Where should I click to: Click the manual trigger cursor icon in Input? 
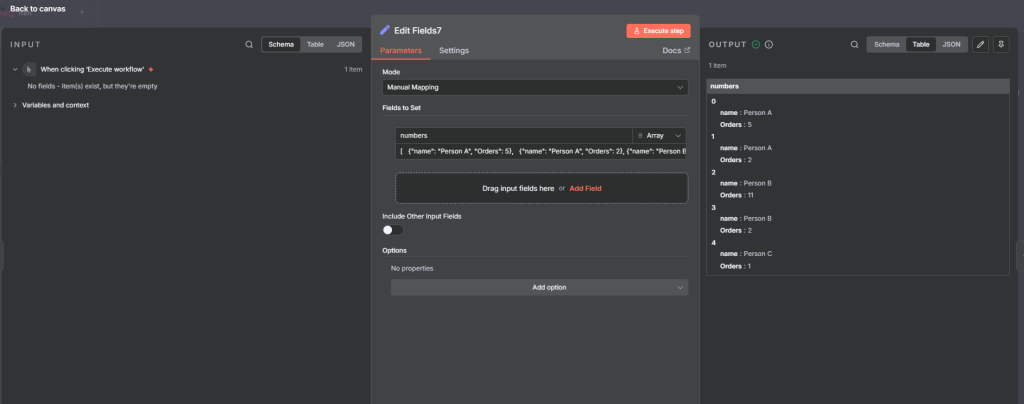29,70
